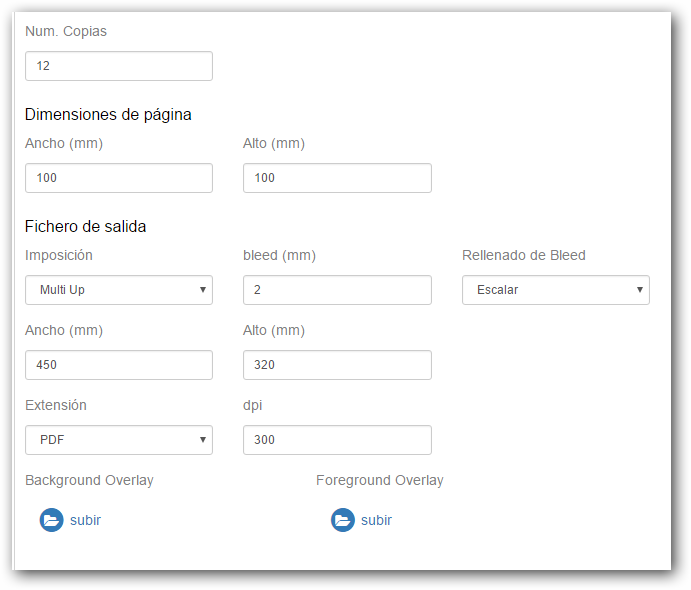The image size is (691, 590).
Task: Open the Extensión dropdown showing PDF
Action: click(119, 440)
